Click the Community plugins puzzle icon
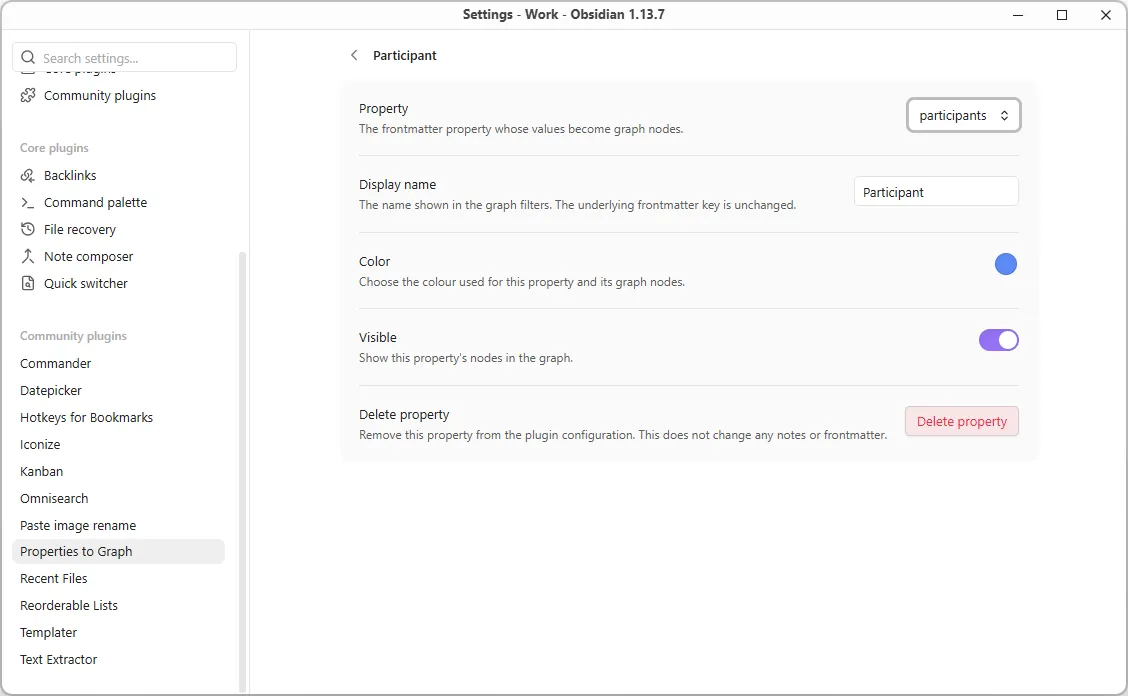Viewport: 1128px width, 696px height. point(28,95)
